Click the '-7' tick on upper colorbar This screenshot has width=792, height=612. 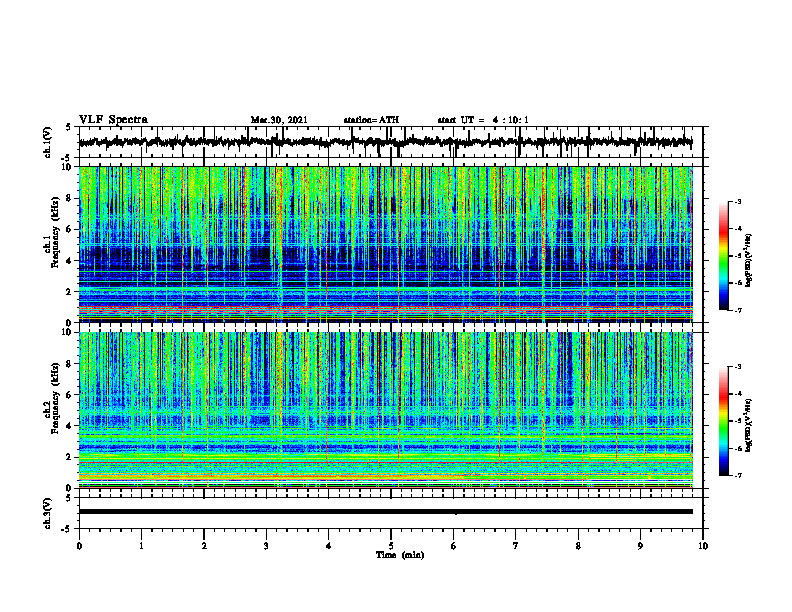point(737,310)
